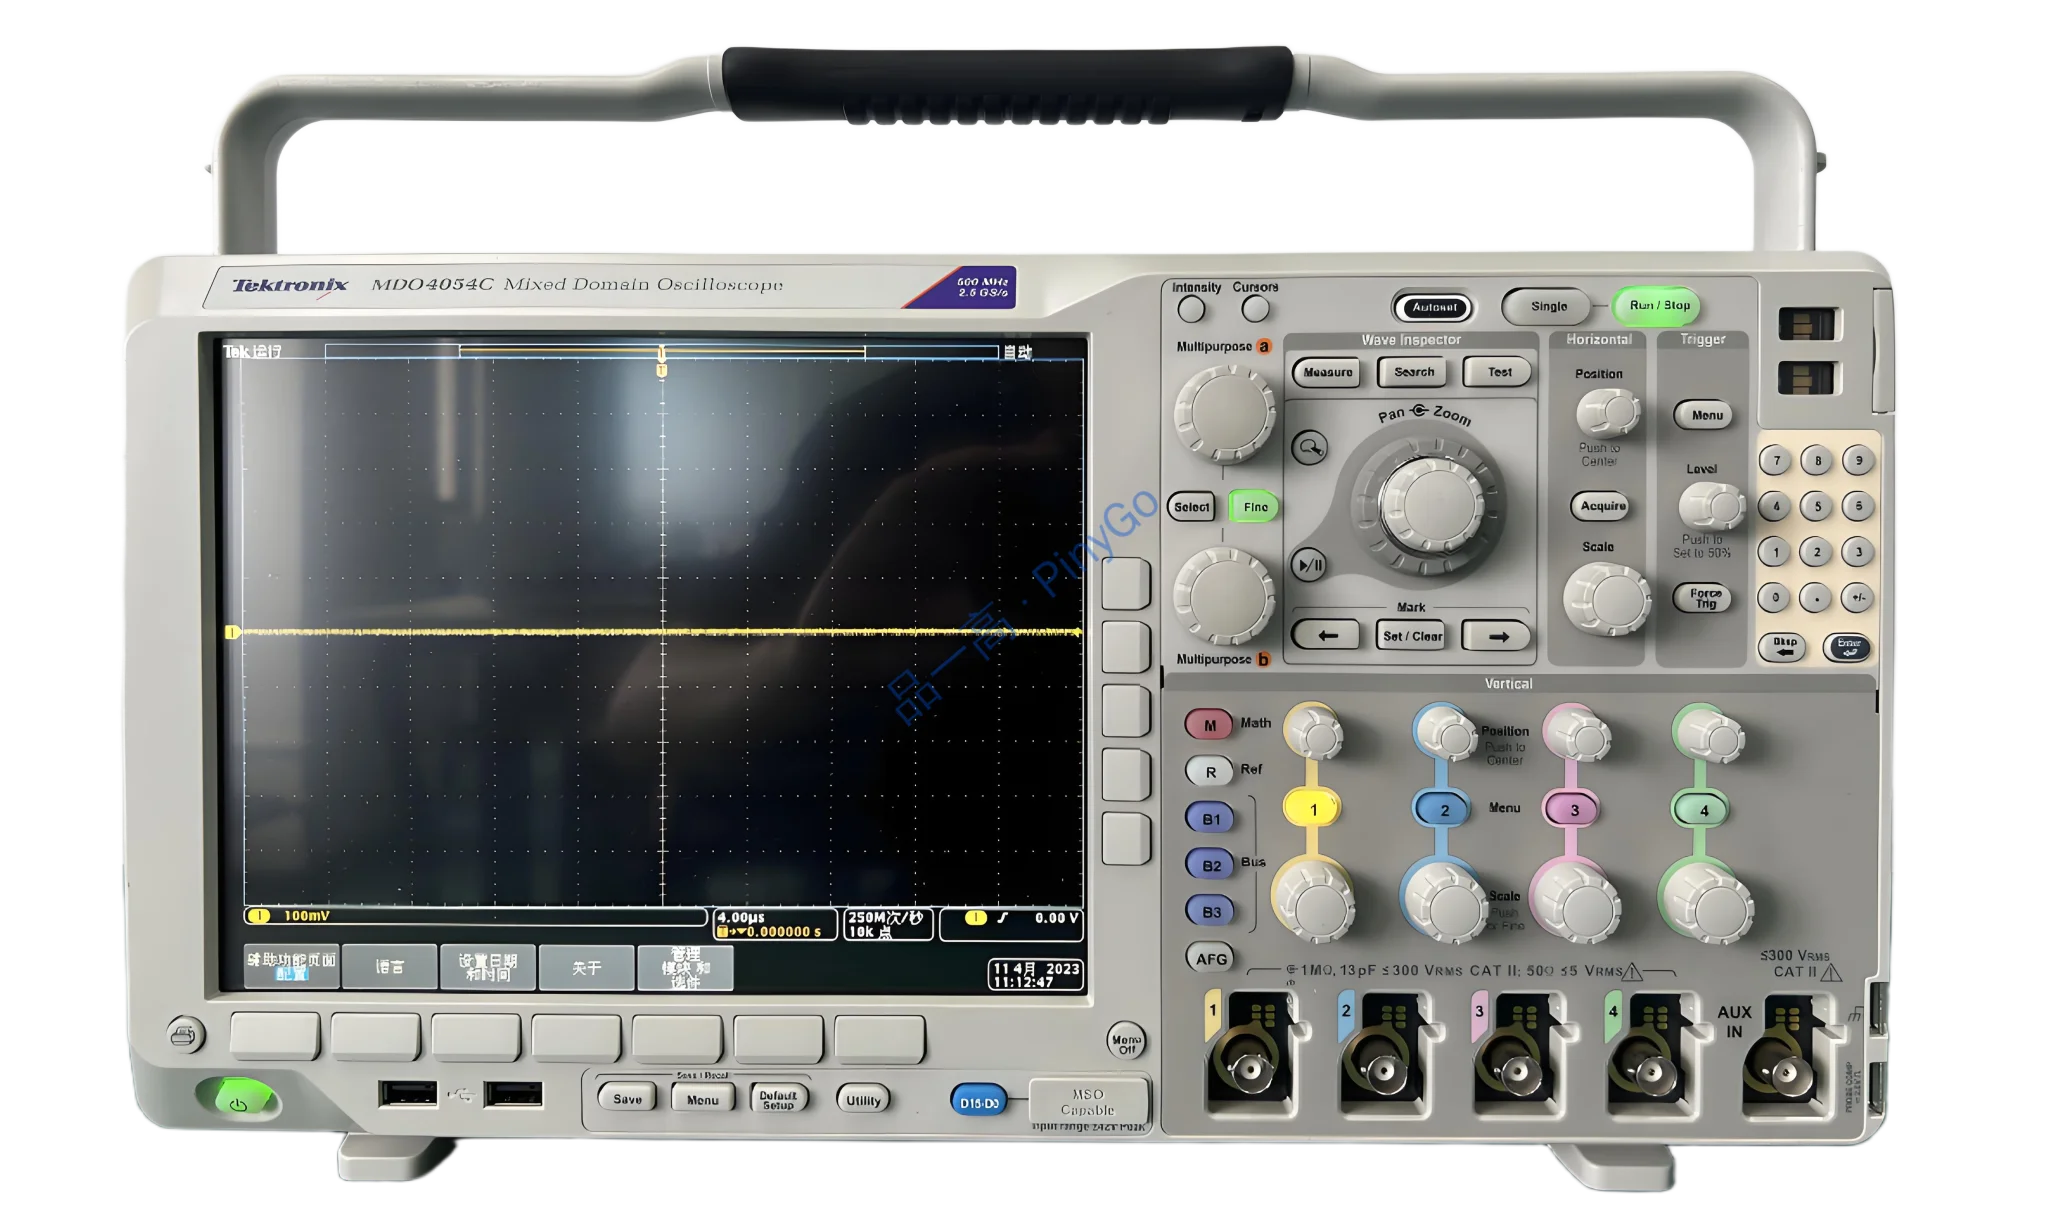Tap the Bksp backspace key
The width and height of the screenshot is (2048, 1205).
point(1783,647)
